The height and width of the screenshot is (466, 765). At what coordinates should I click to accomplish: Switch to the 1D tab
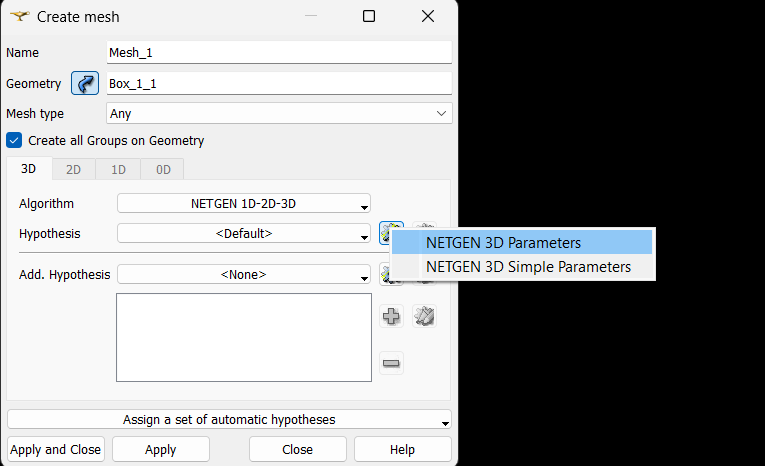[x=118, y=169]
